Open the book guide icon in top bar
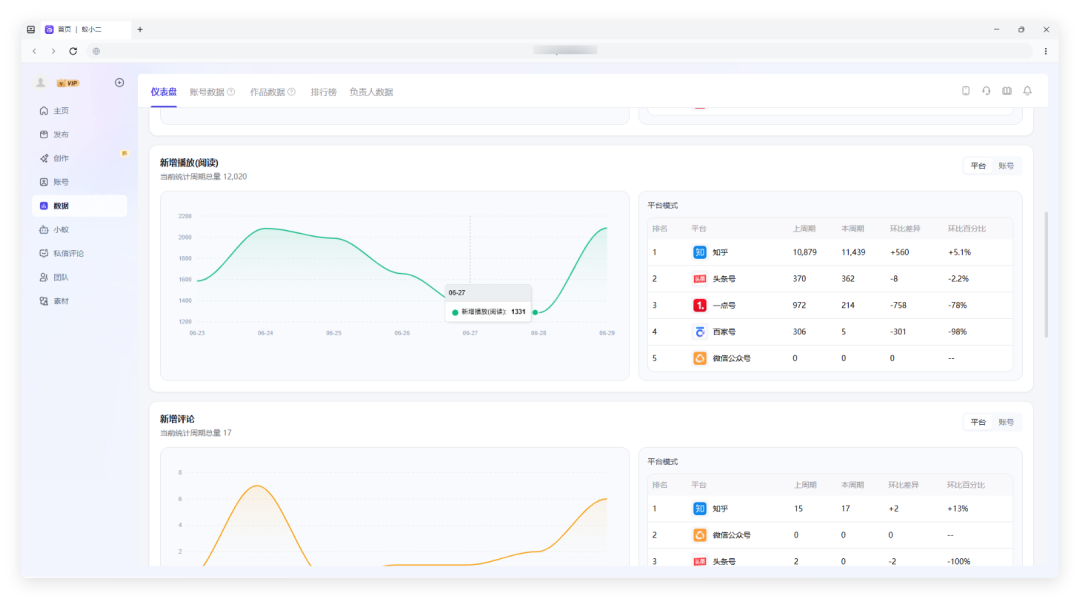1080x599 pixels. point(1007,91)
